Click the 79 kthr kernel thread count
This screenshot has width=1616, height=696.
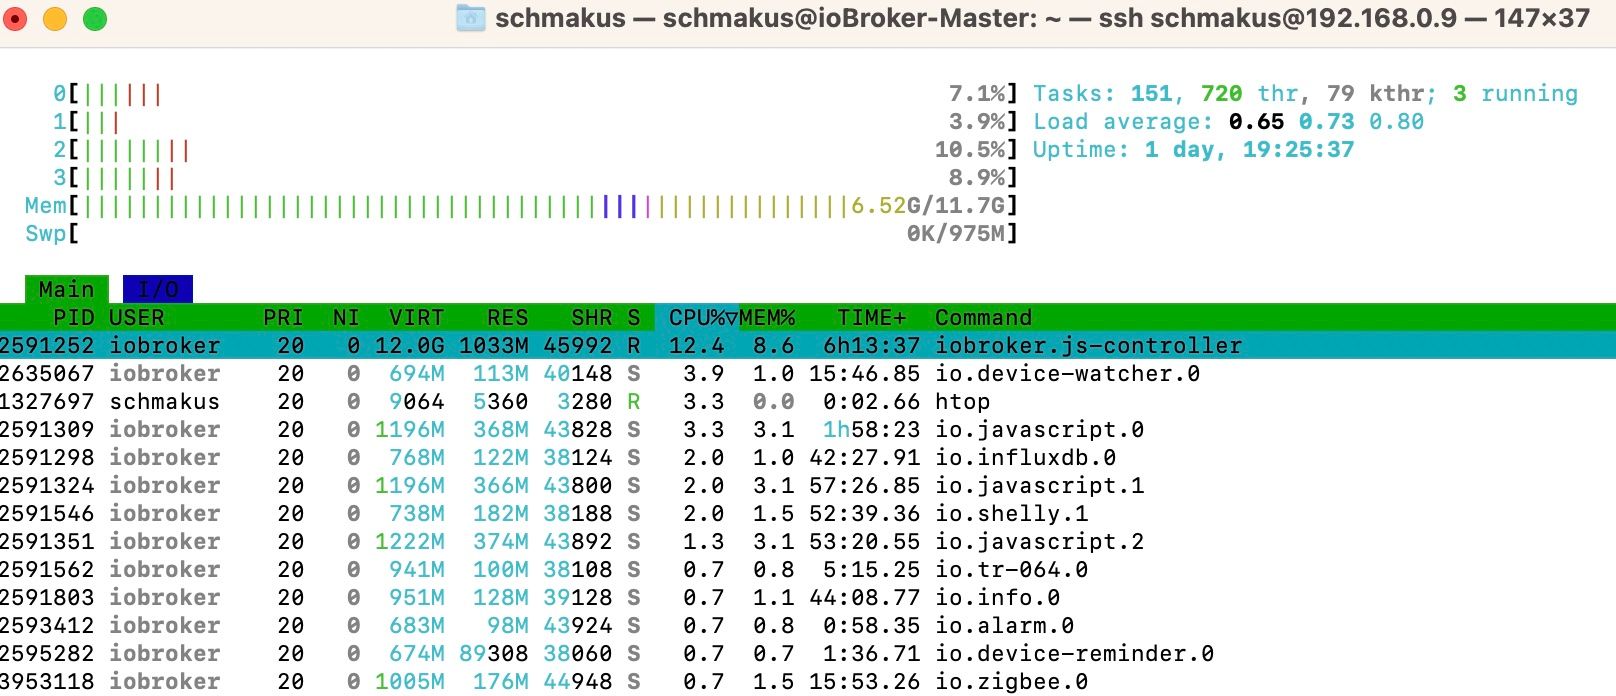(x=1376, y=93)
